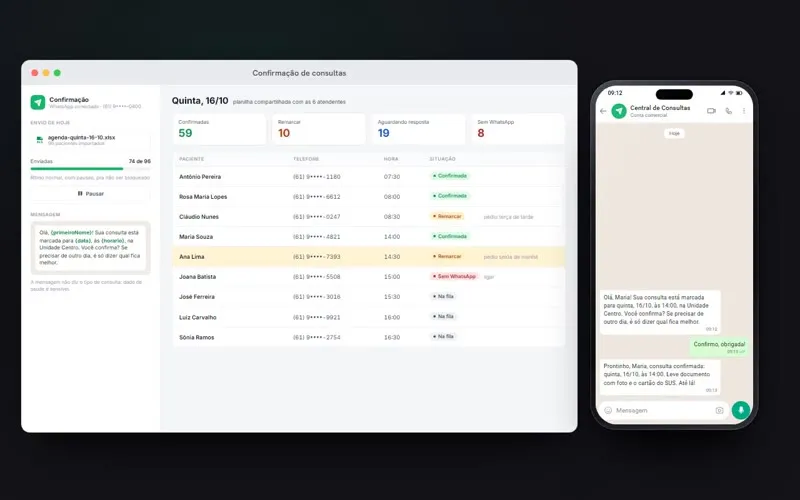Select the Confirmadas 59 summary card
The width and height of the screenshot is (800, 500).
(219, 129)
